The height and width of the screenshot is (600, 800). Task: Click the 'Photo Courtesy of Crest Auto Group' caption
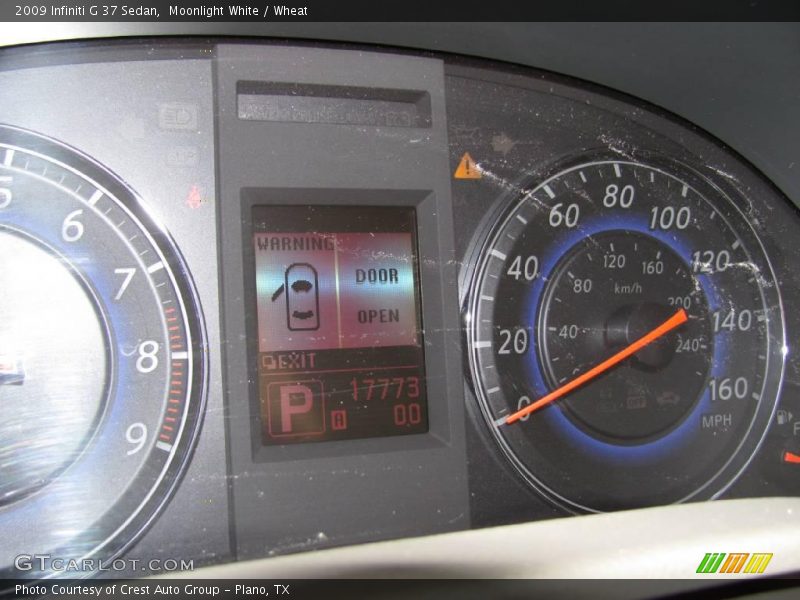coord(117,590)
